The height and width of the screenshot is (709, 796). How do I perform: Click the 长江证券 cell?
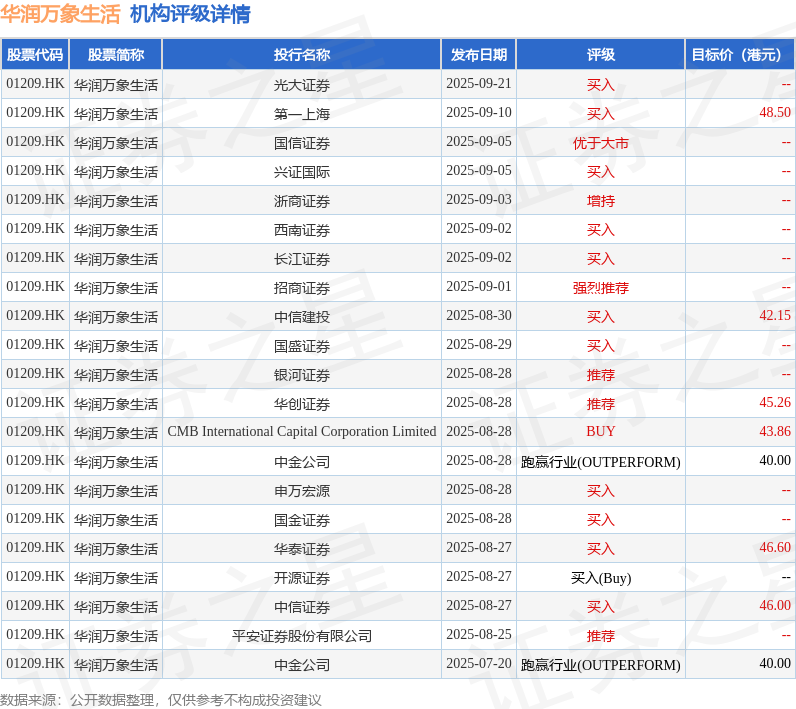tap(302, 258)
